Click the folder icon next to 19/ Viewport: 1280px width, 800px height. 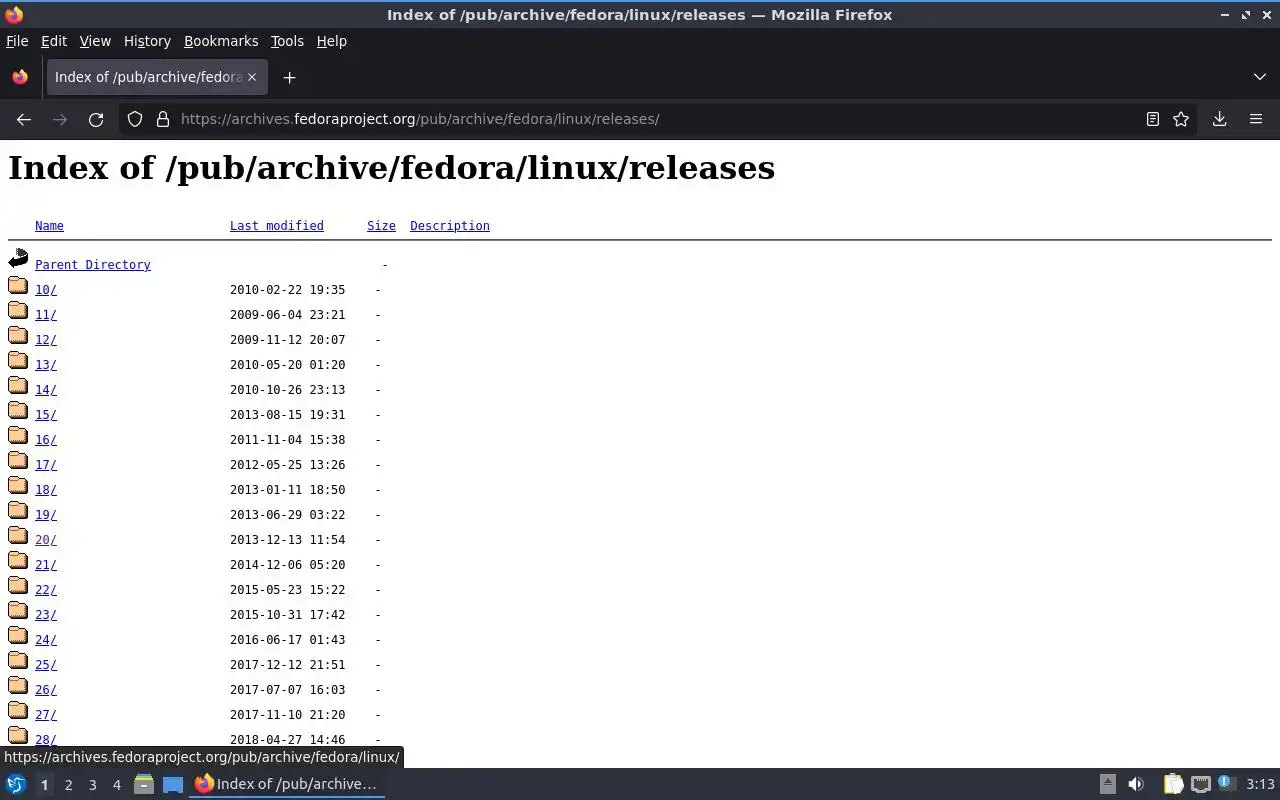click(x=18, y=511)
